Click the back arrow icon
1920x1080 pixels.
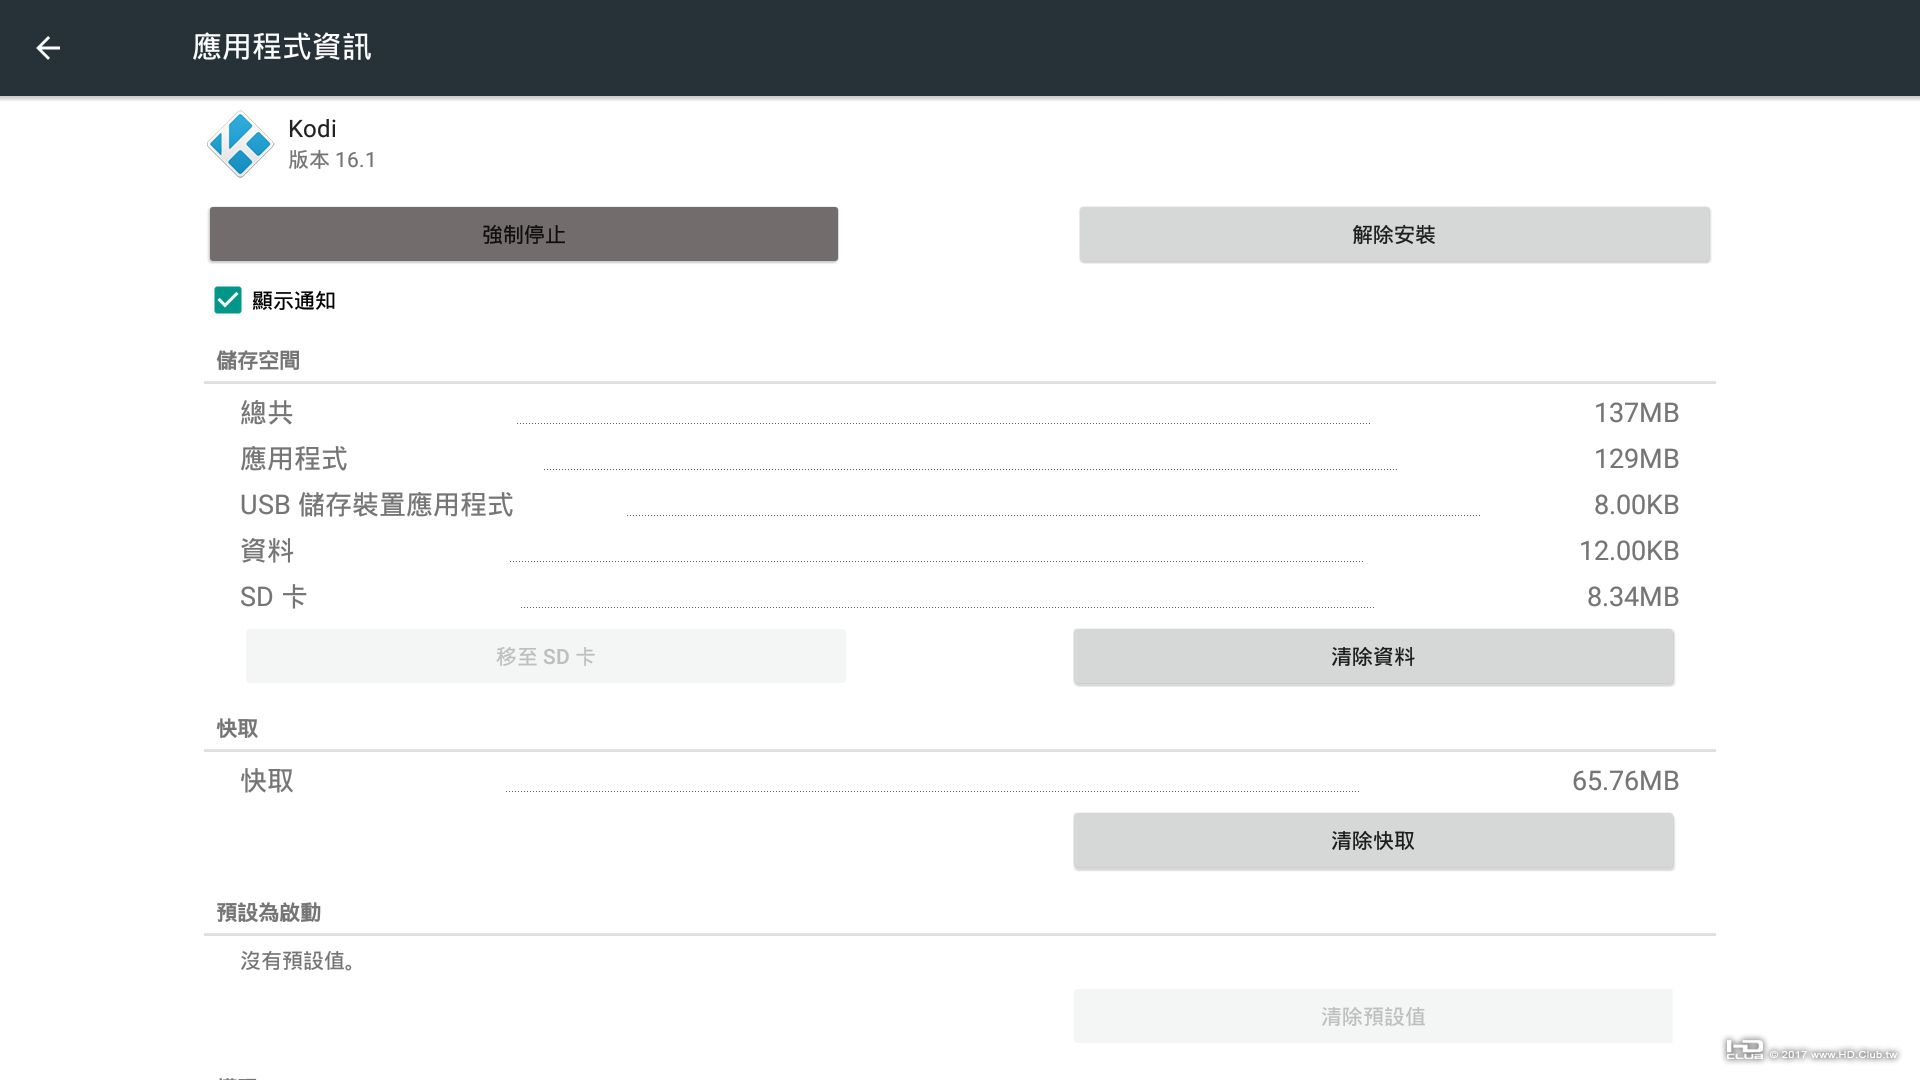(48, 48)
